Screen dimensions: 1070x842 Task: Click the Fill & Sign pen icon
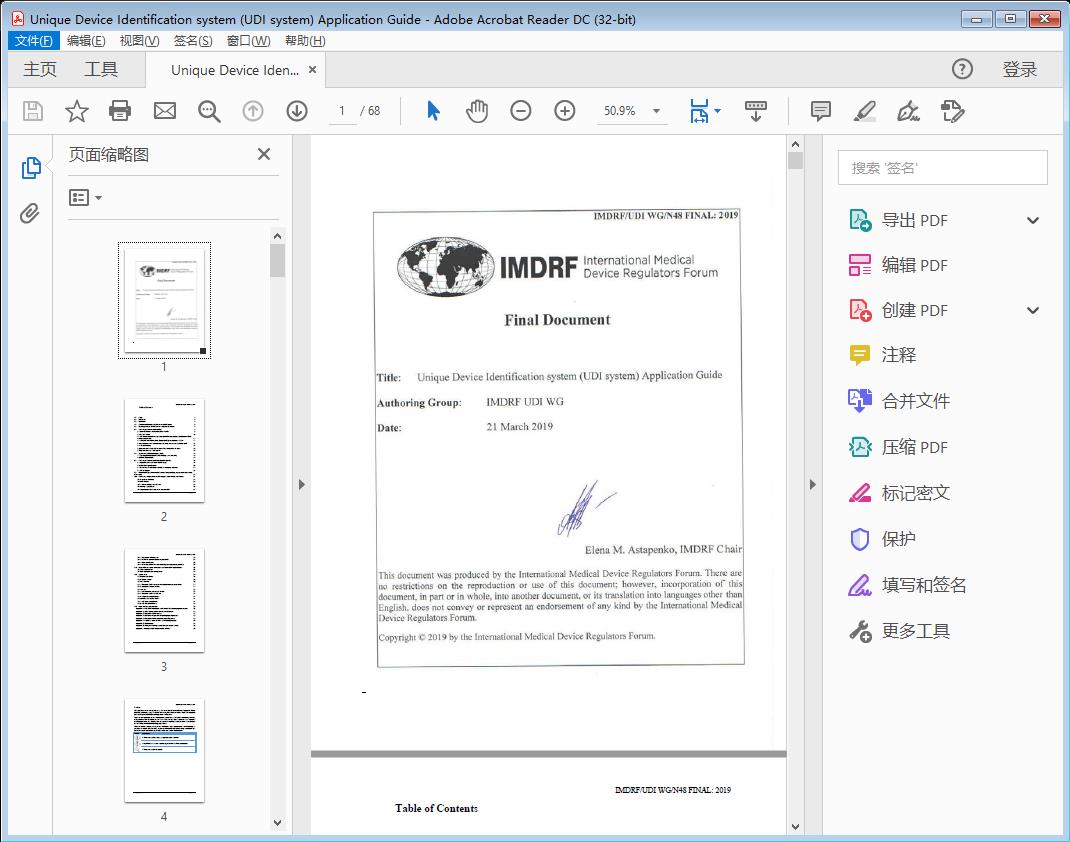coord(908,111)
